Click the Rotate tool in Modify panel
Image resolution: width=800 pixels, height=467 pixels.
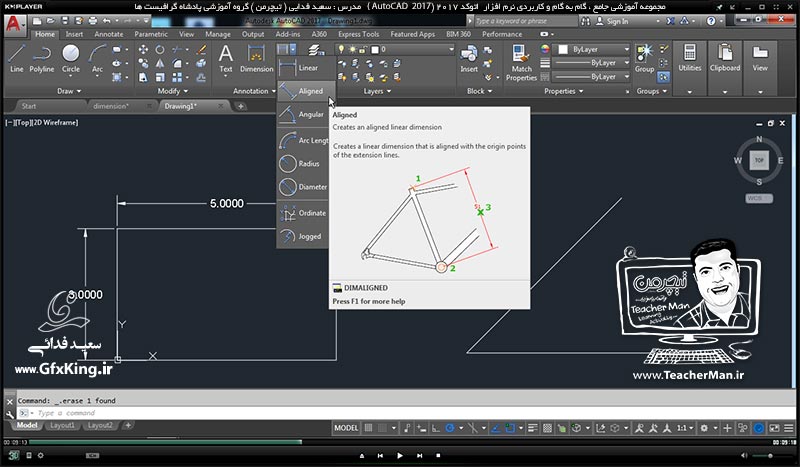(160, 50)
